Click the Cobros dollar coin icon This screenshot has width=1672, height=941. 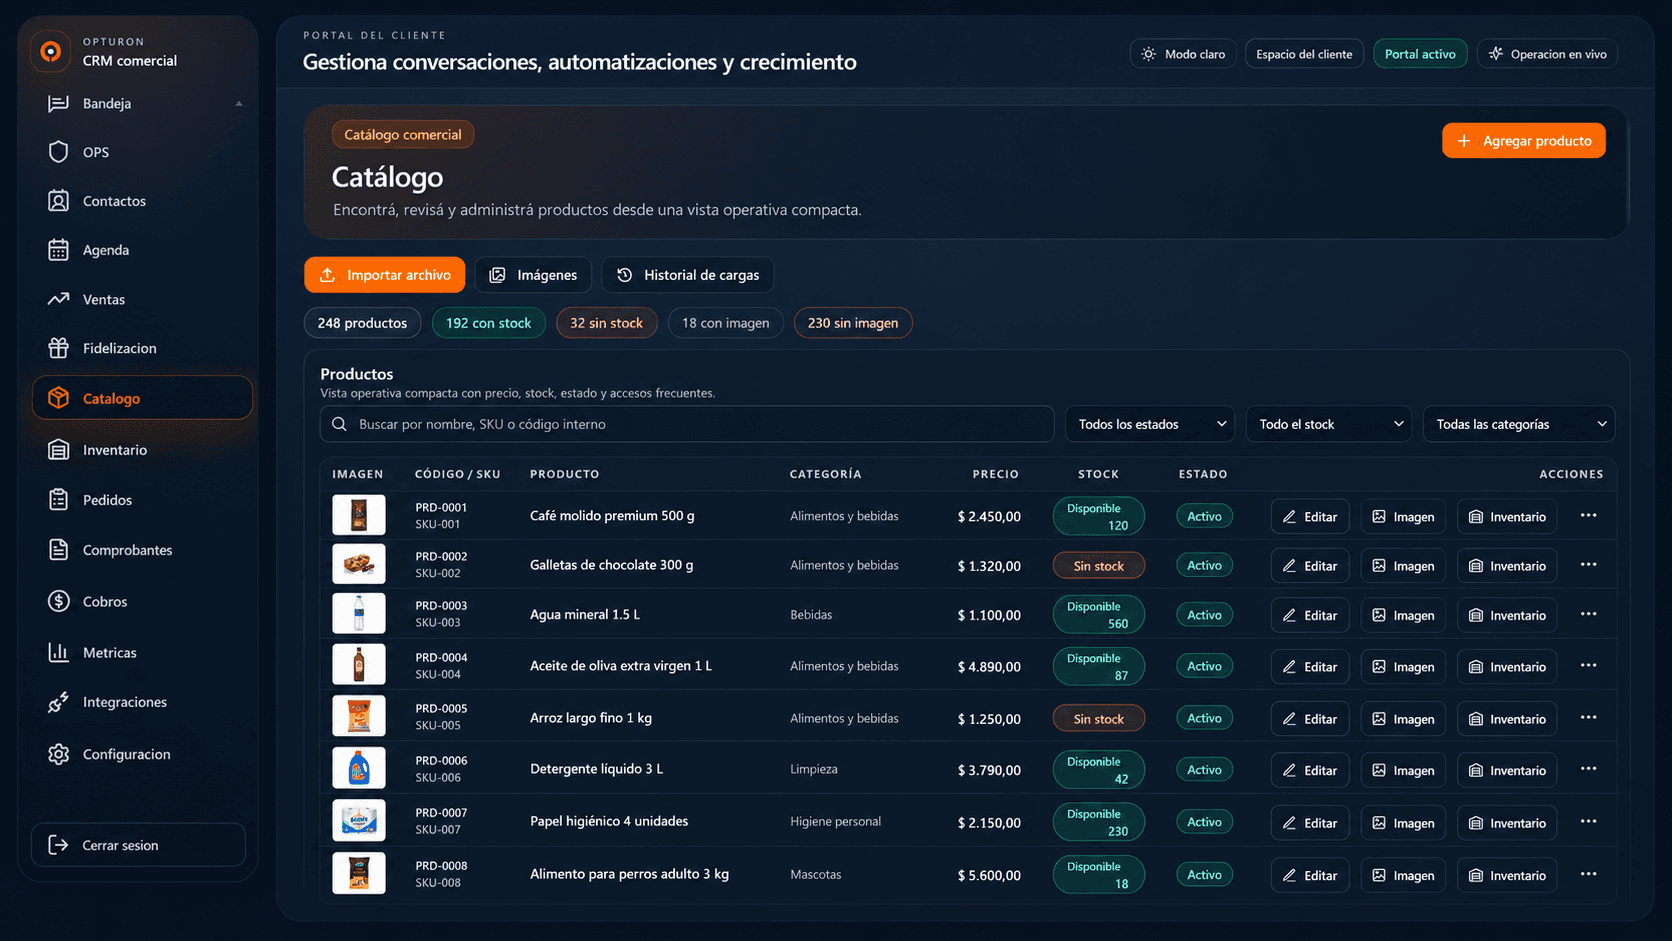point(58,601)
